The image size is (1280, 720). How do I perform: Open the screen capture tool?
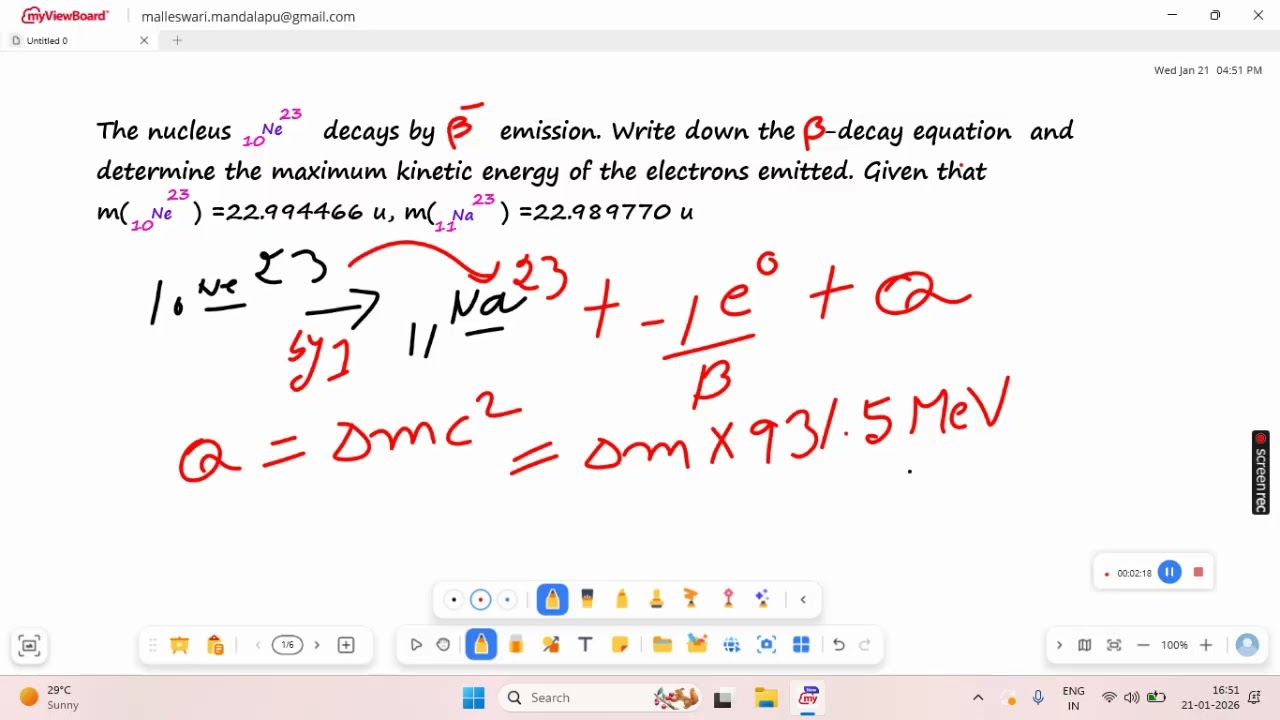(x=767, y=645)
